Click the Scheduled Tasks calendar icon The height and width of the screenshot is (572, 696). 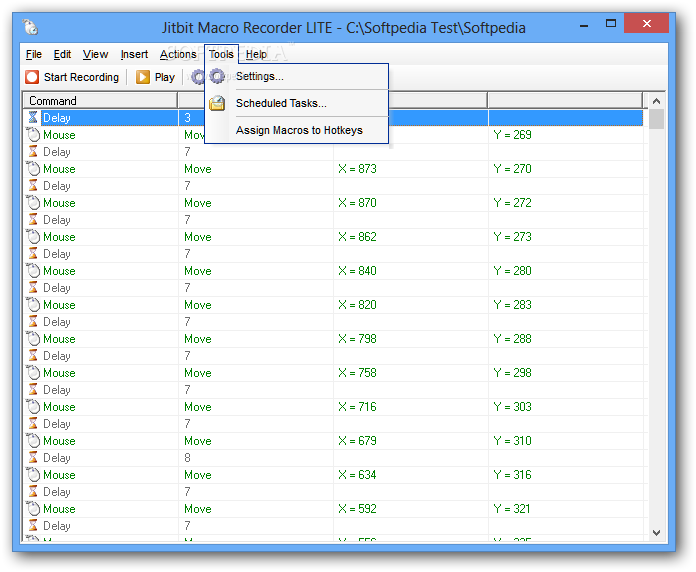pos(217,103)
